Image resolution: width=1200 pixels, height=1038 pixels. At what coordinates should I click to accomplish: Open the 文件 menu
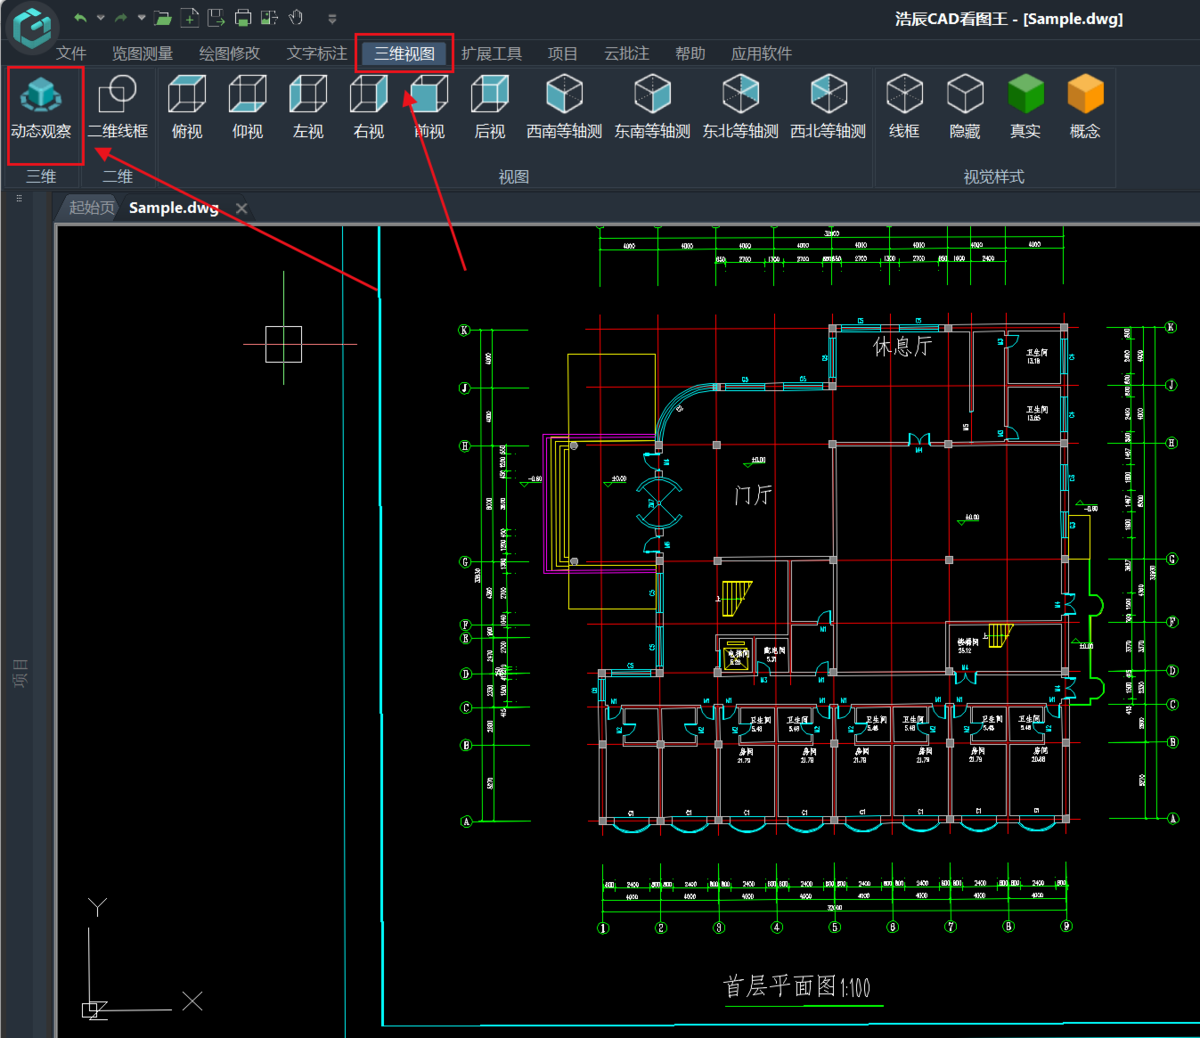[71, 53]
